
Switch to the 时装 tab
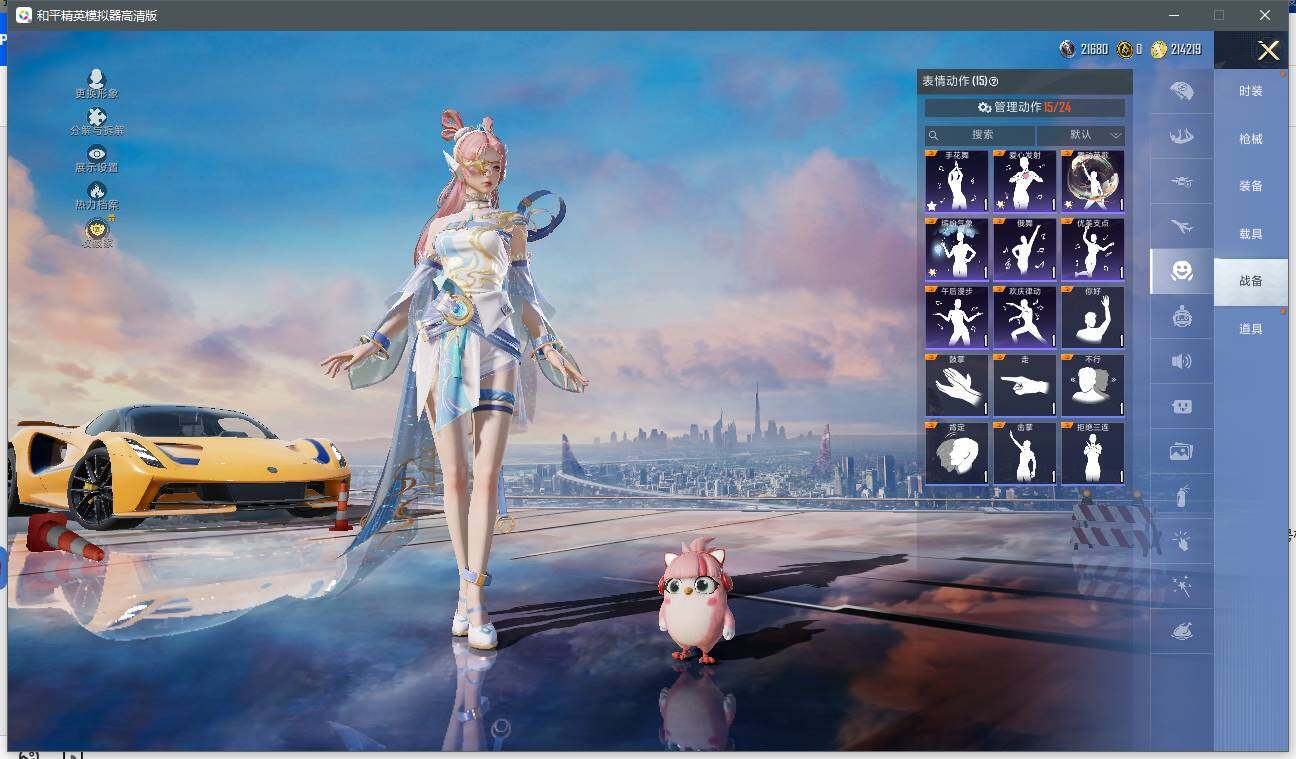(x=1251, y=91)
